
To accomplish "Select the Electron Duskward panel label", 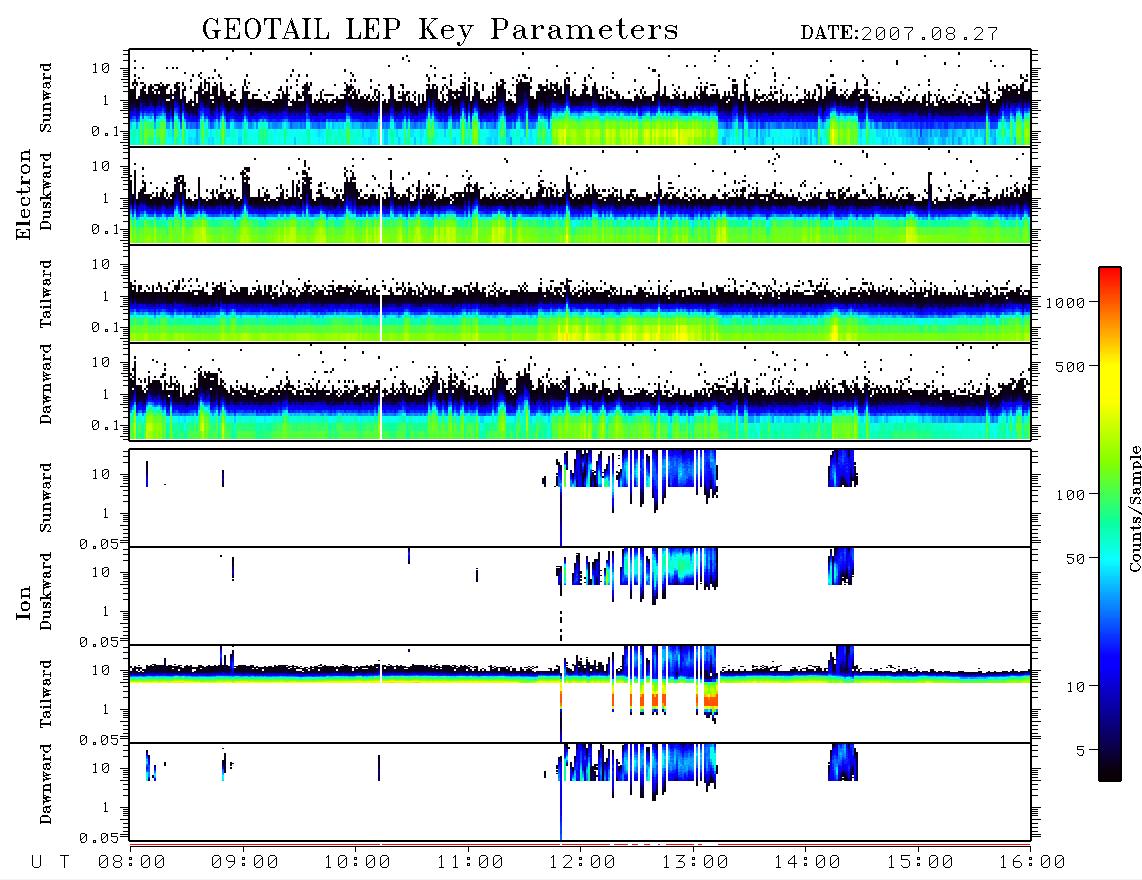I will pos(46,191).
